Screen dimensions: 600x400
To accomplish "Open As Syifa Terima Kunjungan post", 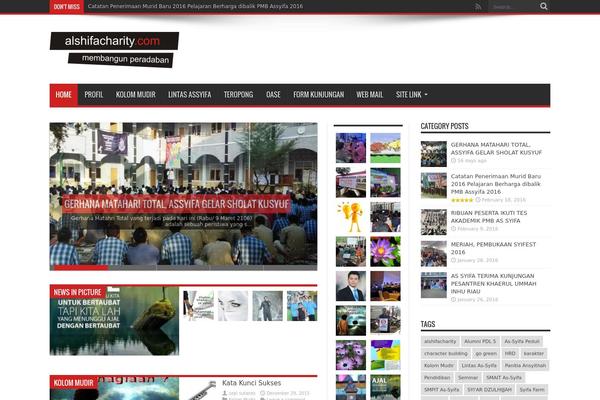I will [x=493, y=284].
